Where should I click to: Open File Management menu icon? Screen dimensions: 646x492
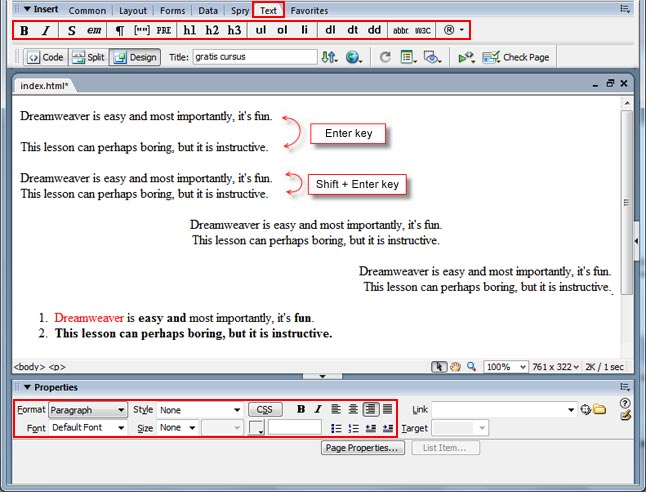click(329, 57)
